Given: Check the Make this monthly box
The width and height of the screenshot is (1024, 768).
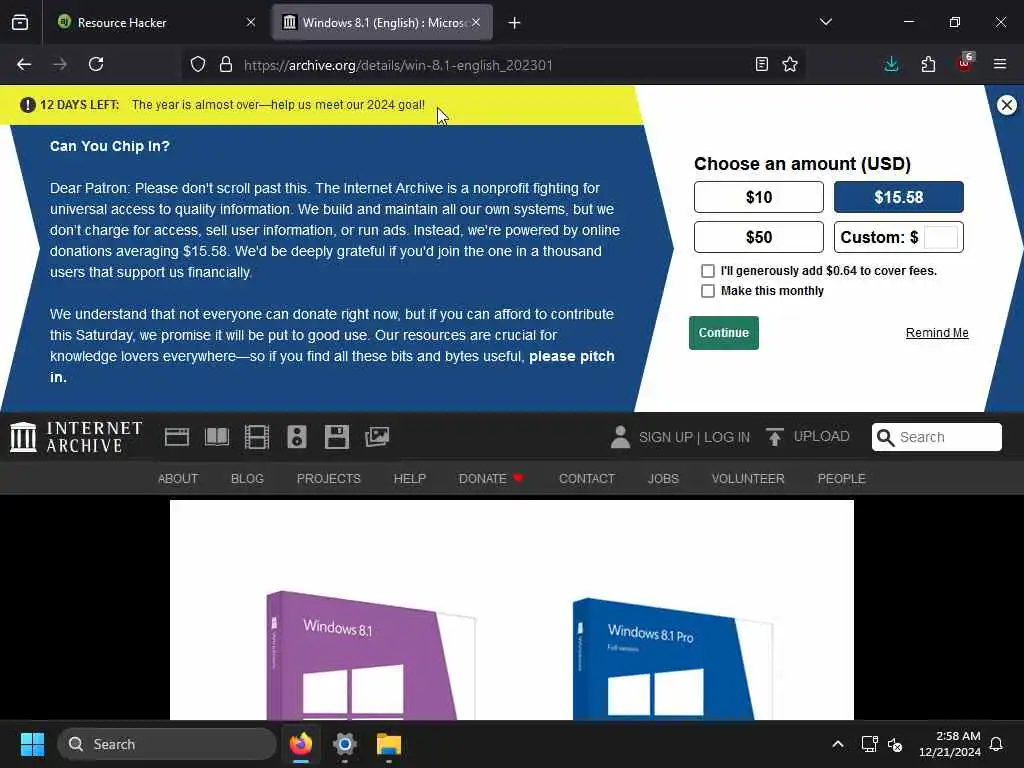Looking at the screenshot, I should coord(708,291).
